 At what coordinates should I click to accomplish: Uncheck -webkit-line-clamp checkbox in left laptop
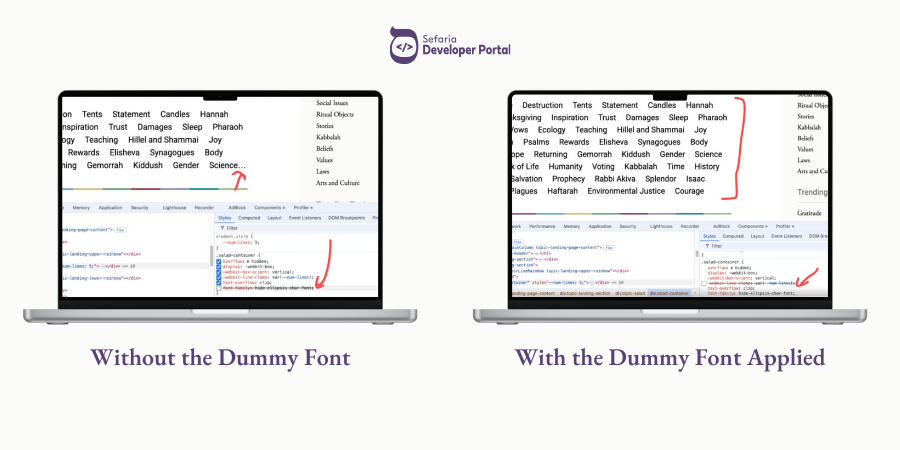point(219,277)
